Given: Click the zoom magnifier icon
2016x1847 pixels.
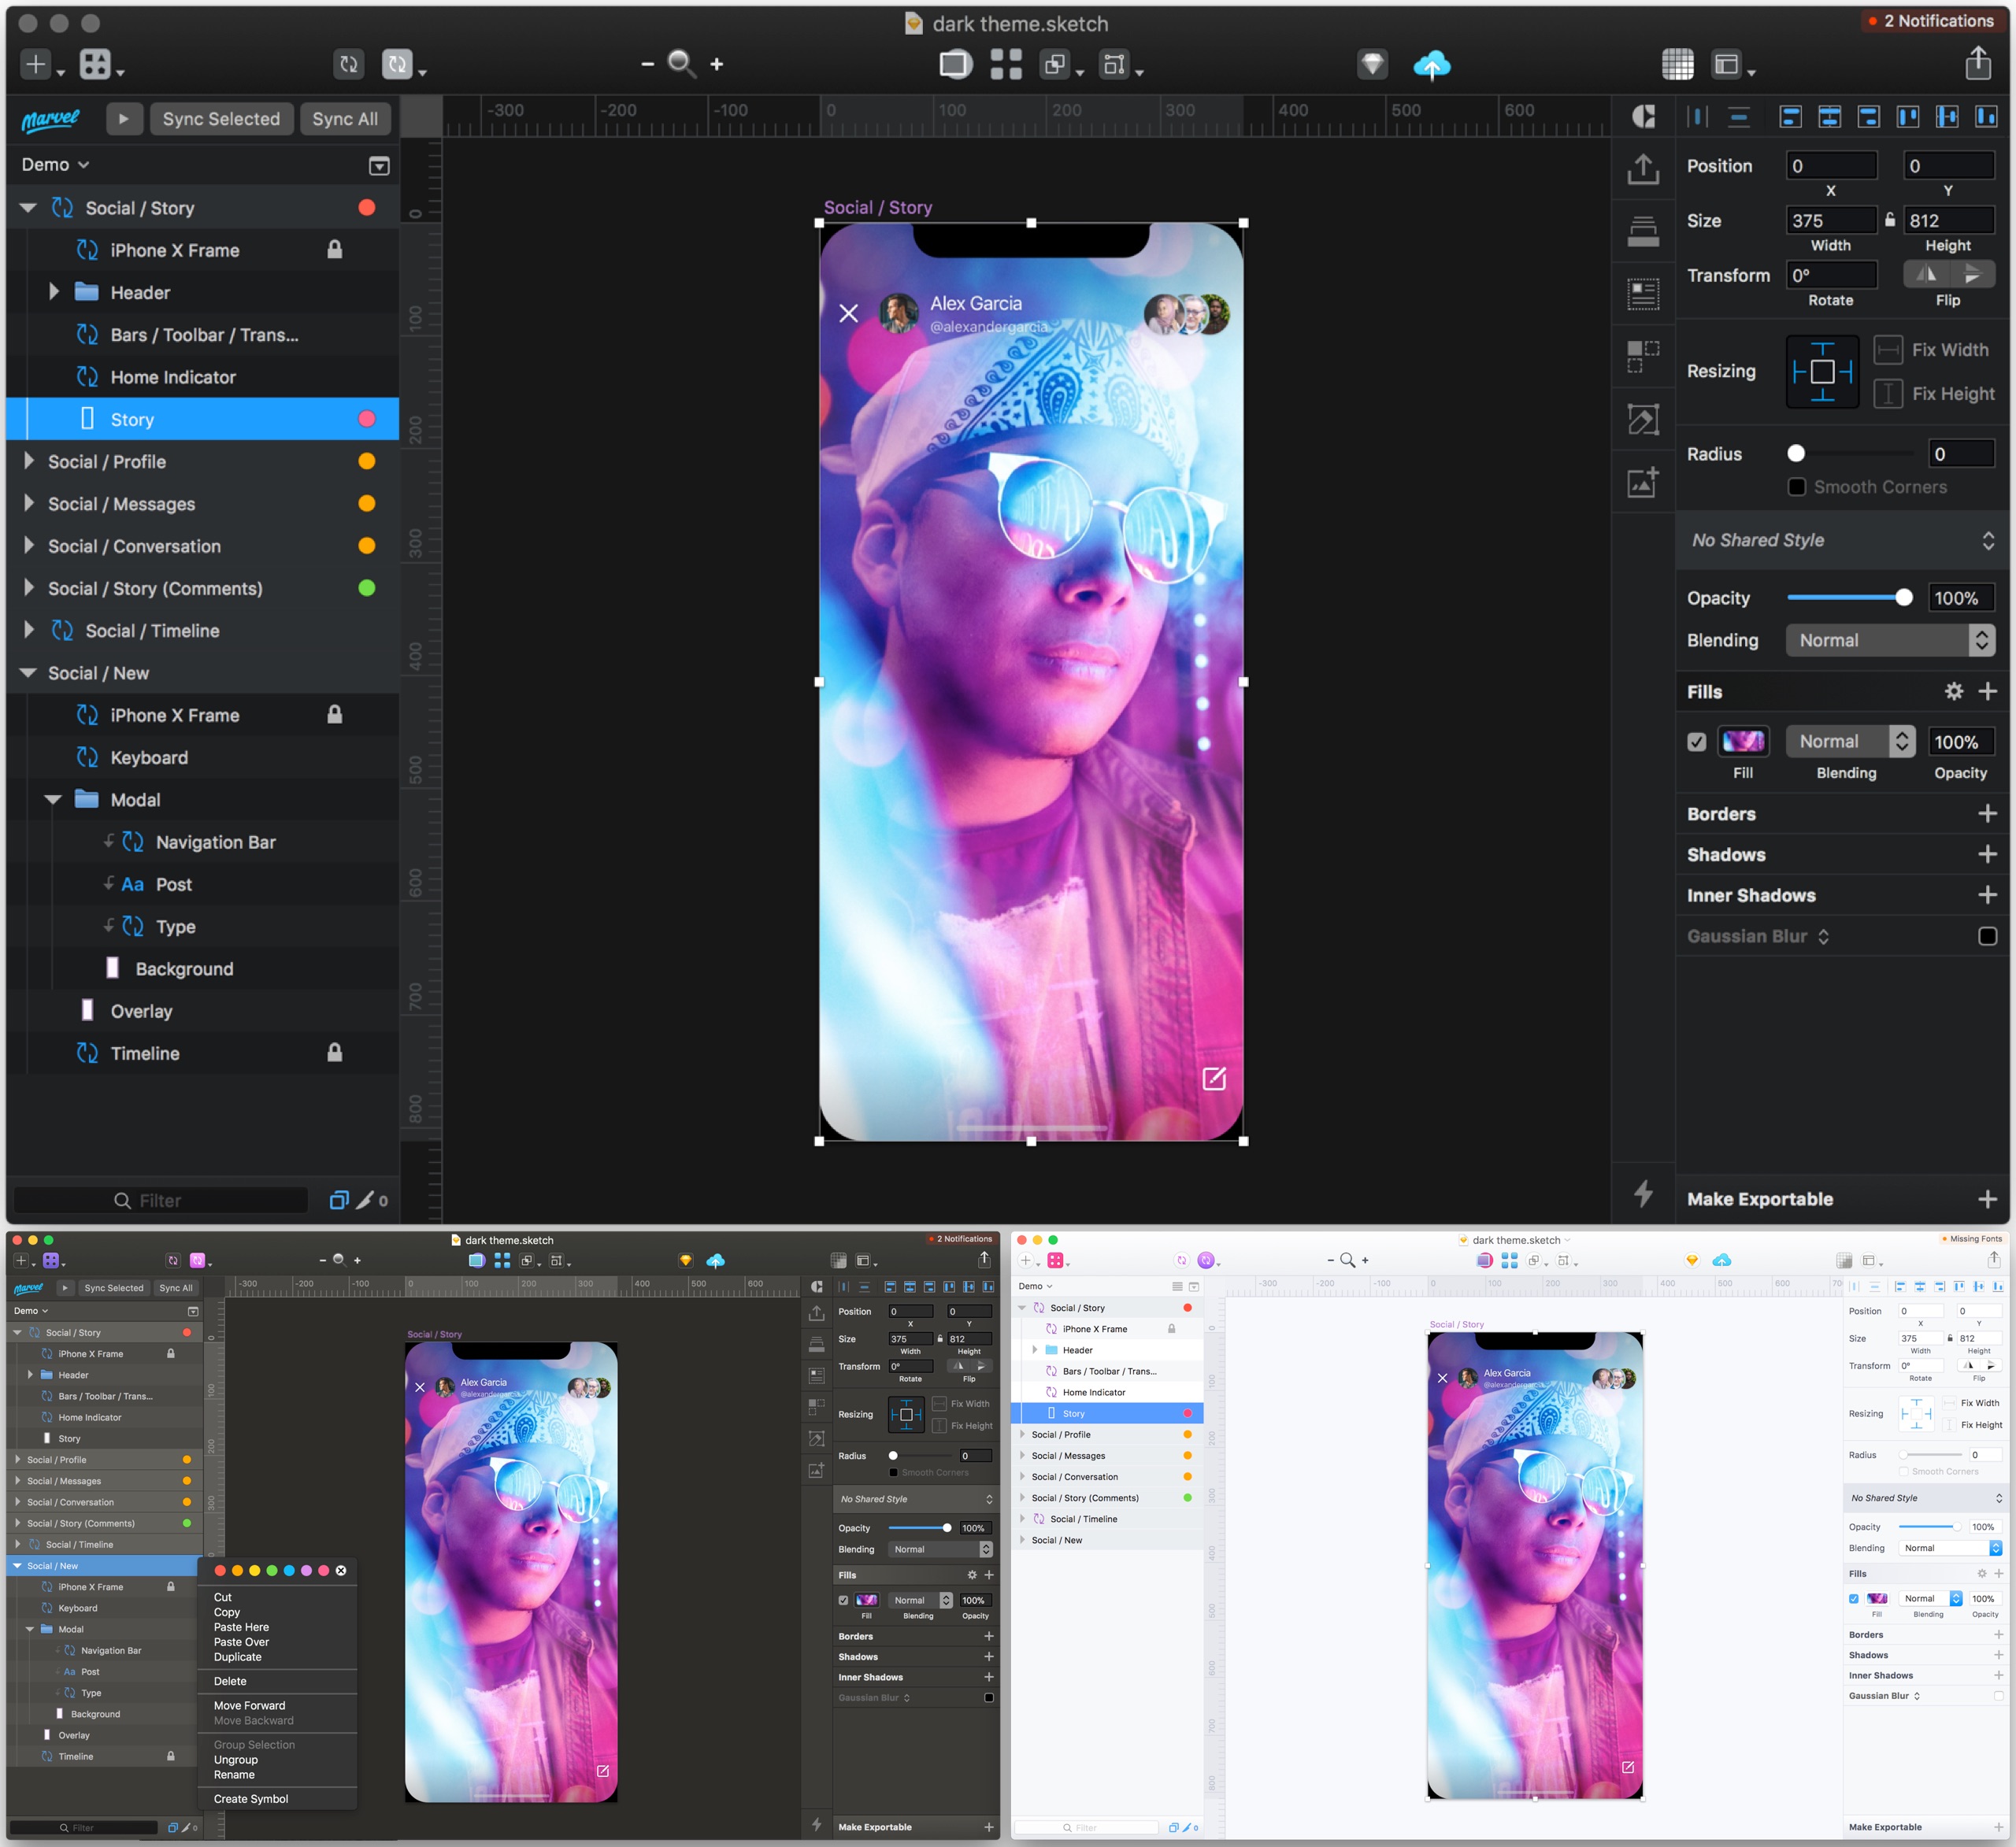Looking at the screenshot, I should coord(681,64).
